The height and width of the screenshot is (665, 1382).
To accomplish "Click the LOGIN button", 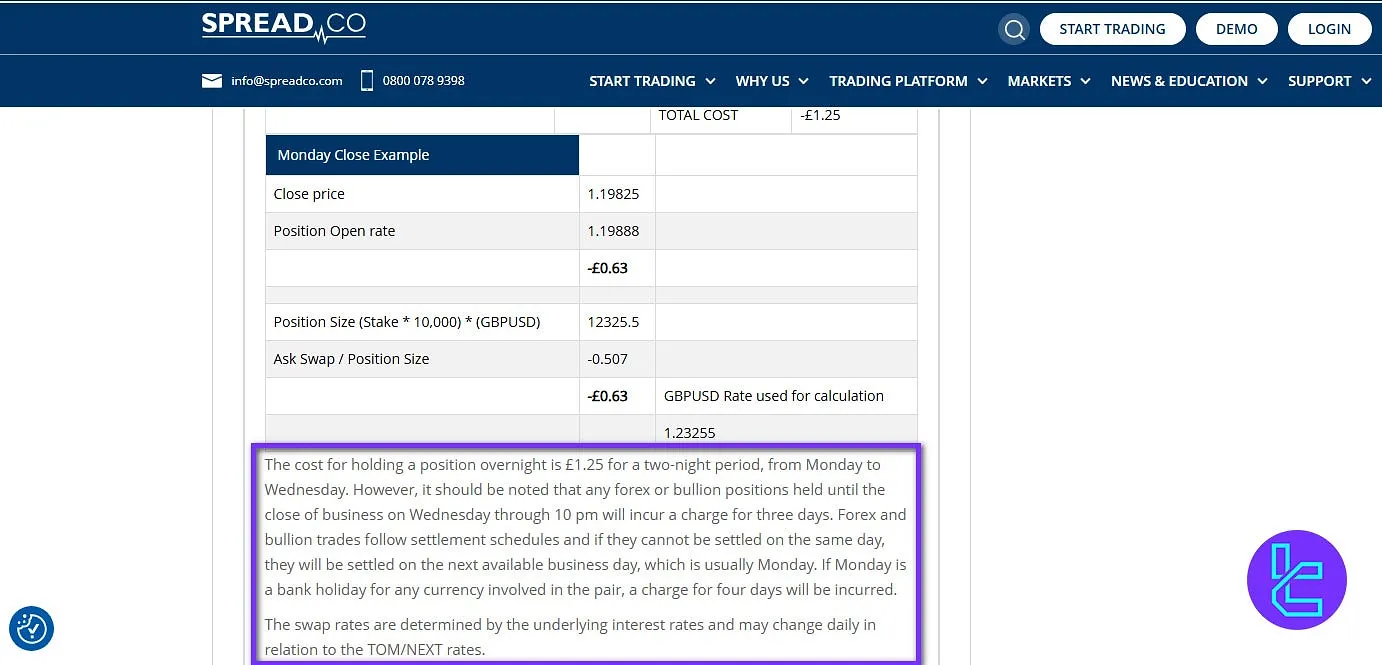I will pyautogui.click(x=1329, y=29).
